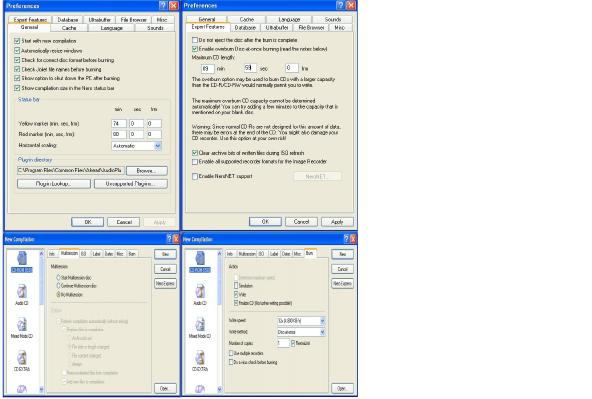Open the ISO tab in Multisession dialog
592x399 pixels.
(84, 254)
